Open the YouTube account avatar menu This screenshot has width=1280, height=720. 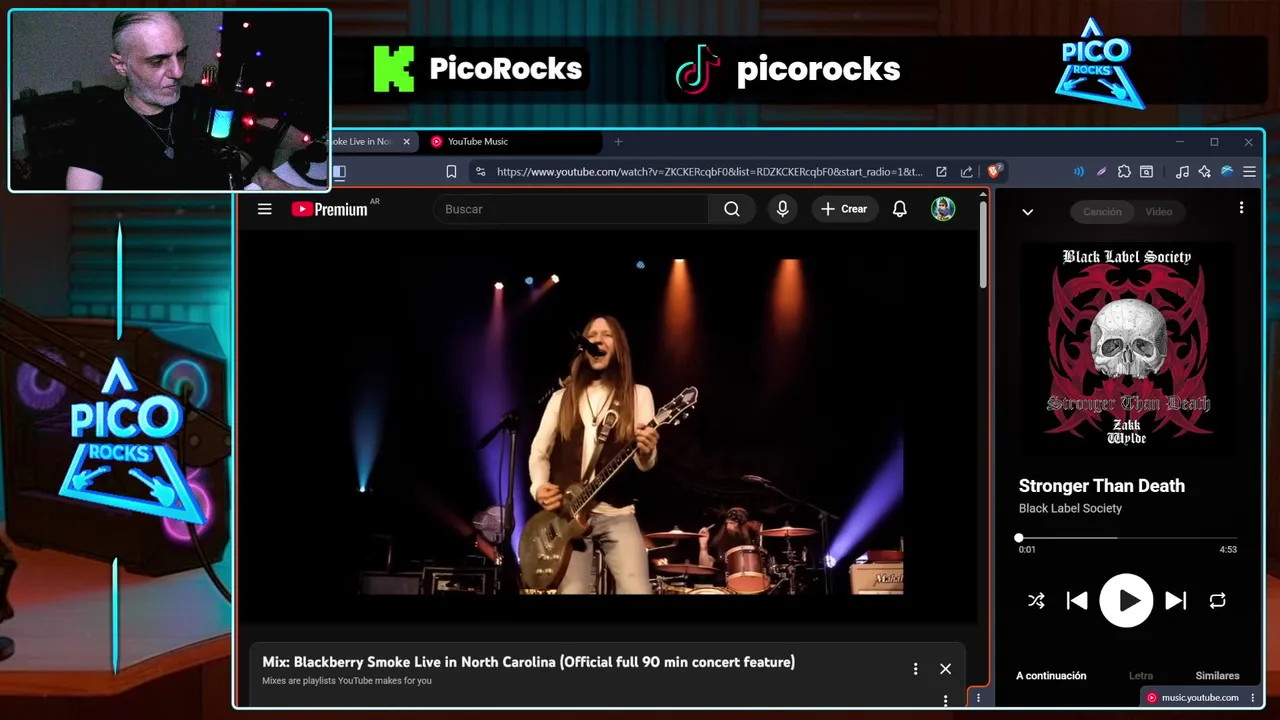943,209
